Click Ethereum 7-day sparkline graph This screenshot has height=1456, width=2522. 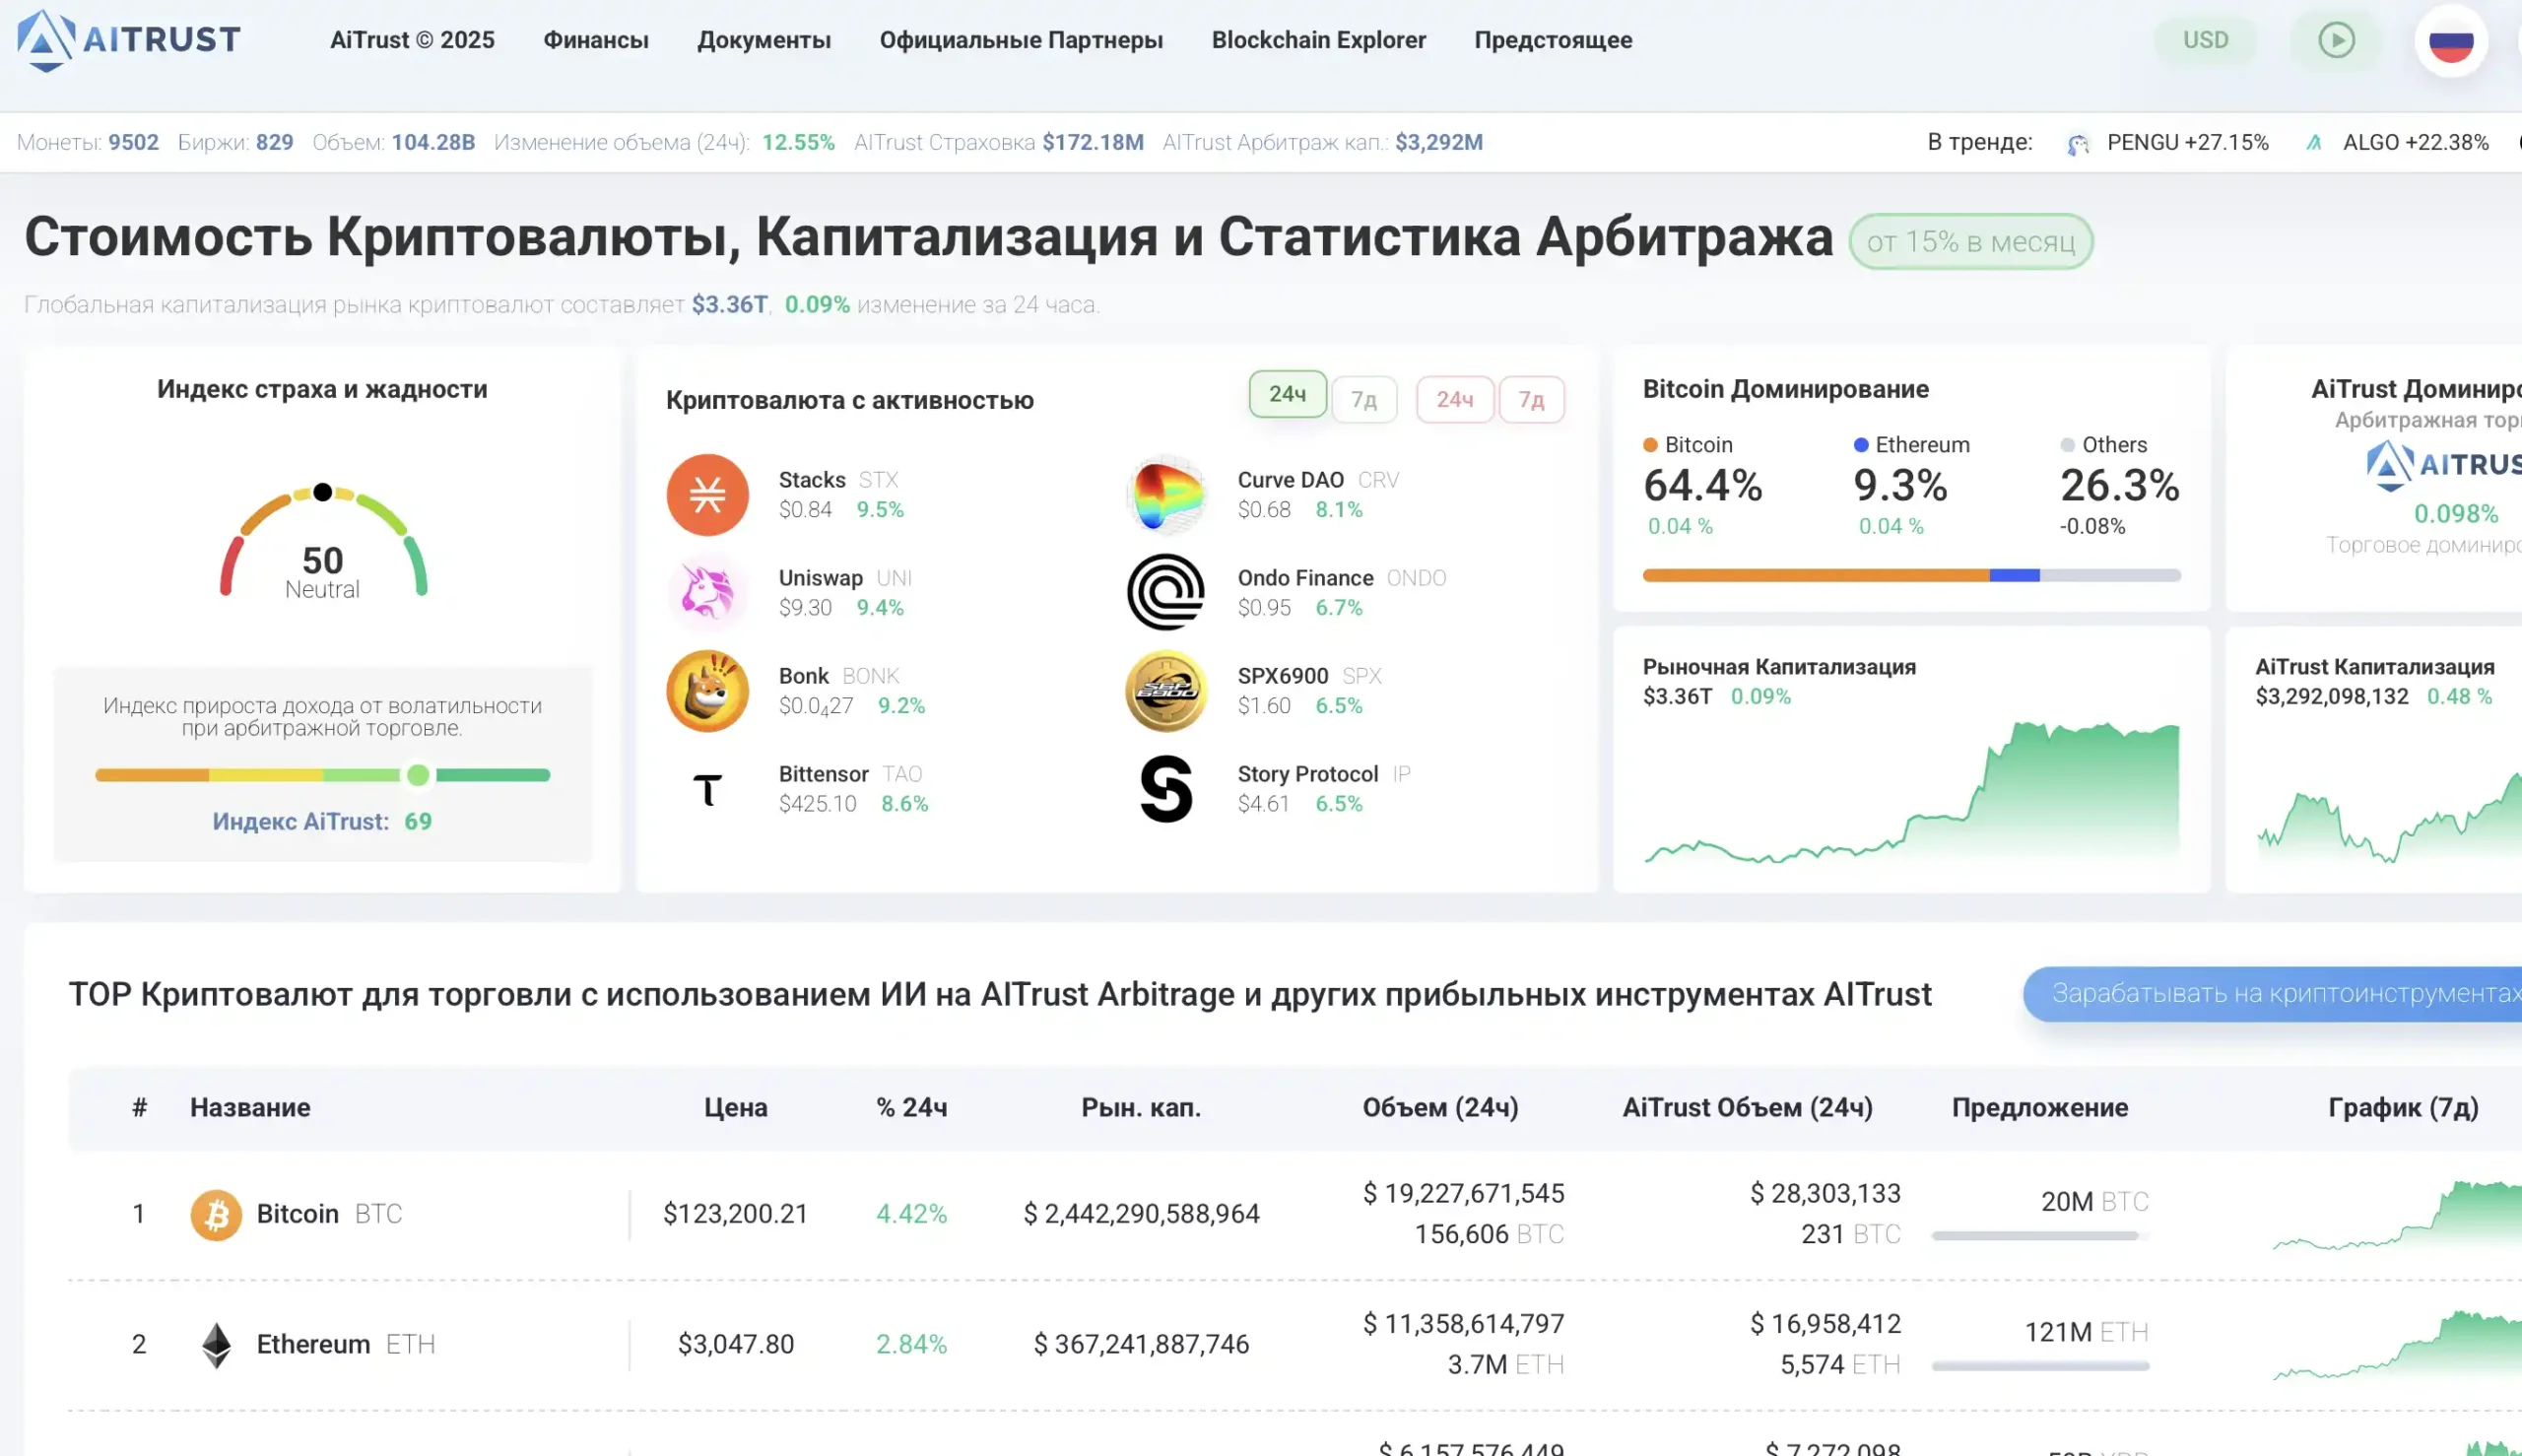pyautogui.click(x=2396, y=1347)
